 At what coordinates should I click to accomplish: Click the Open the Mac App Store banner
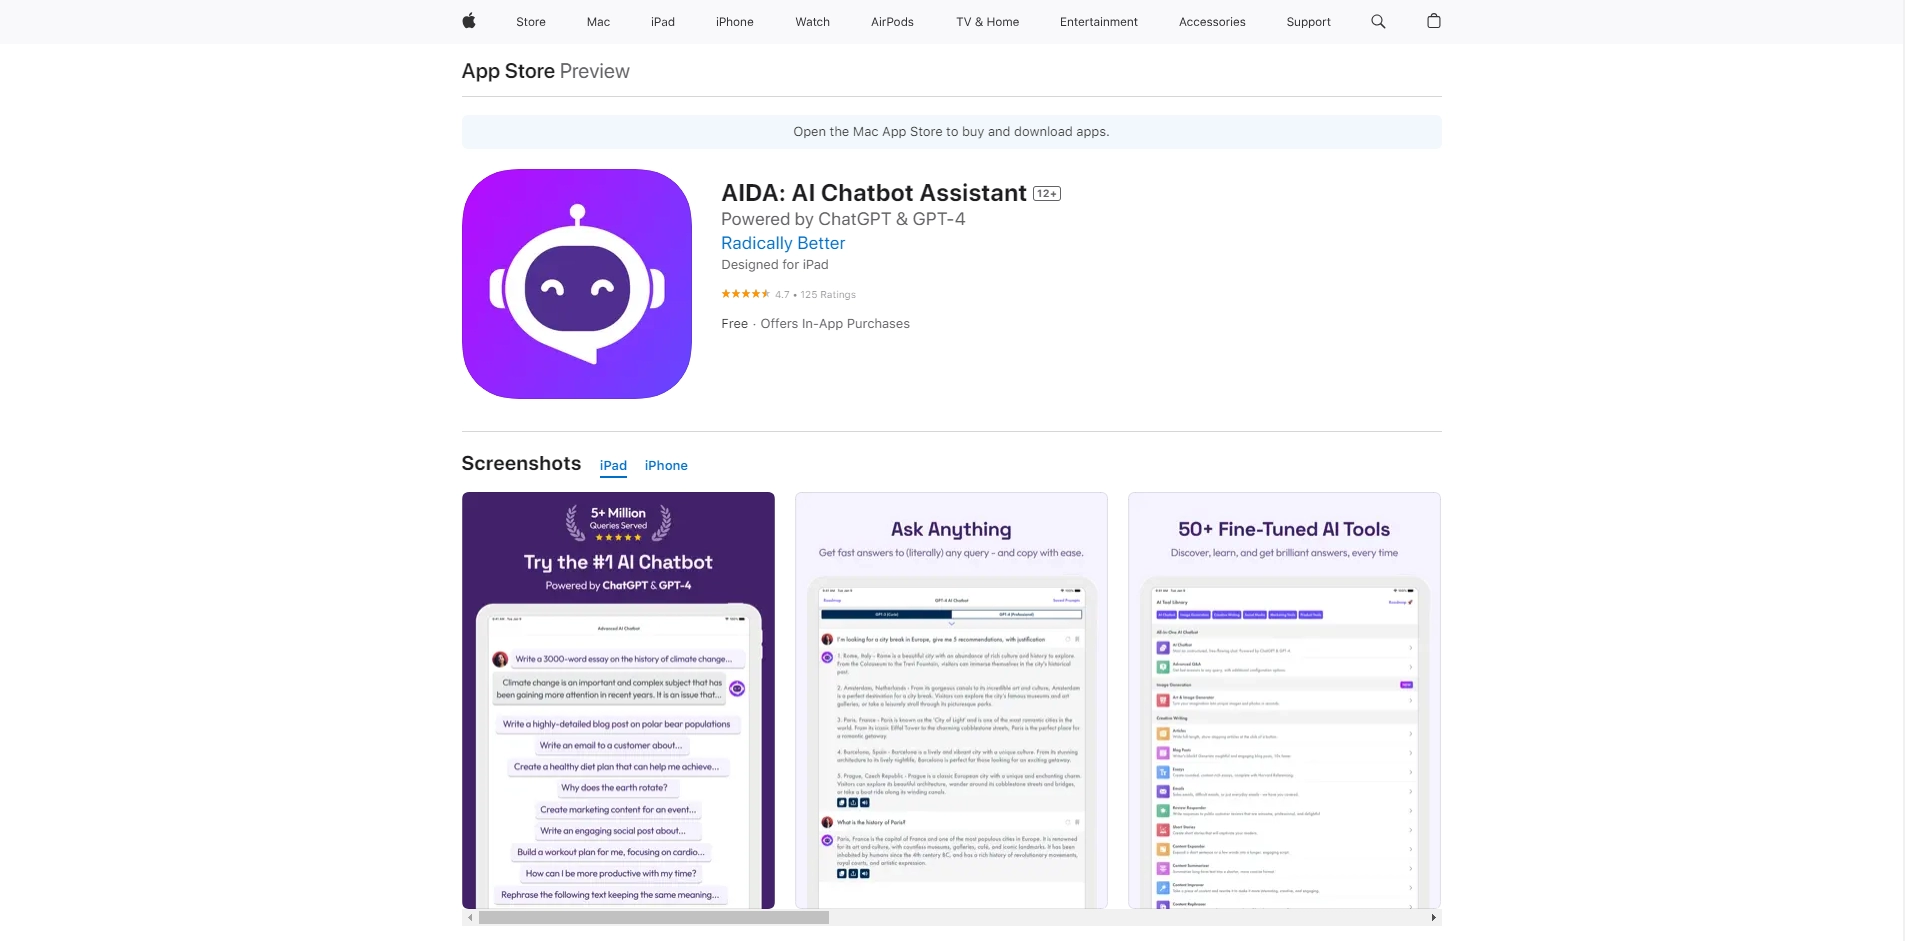pyautogui.click(x=951, y=132)
